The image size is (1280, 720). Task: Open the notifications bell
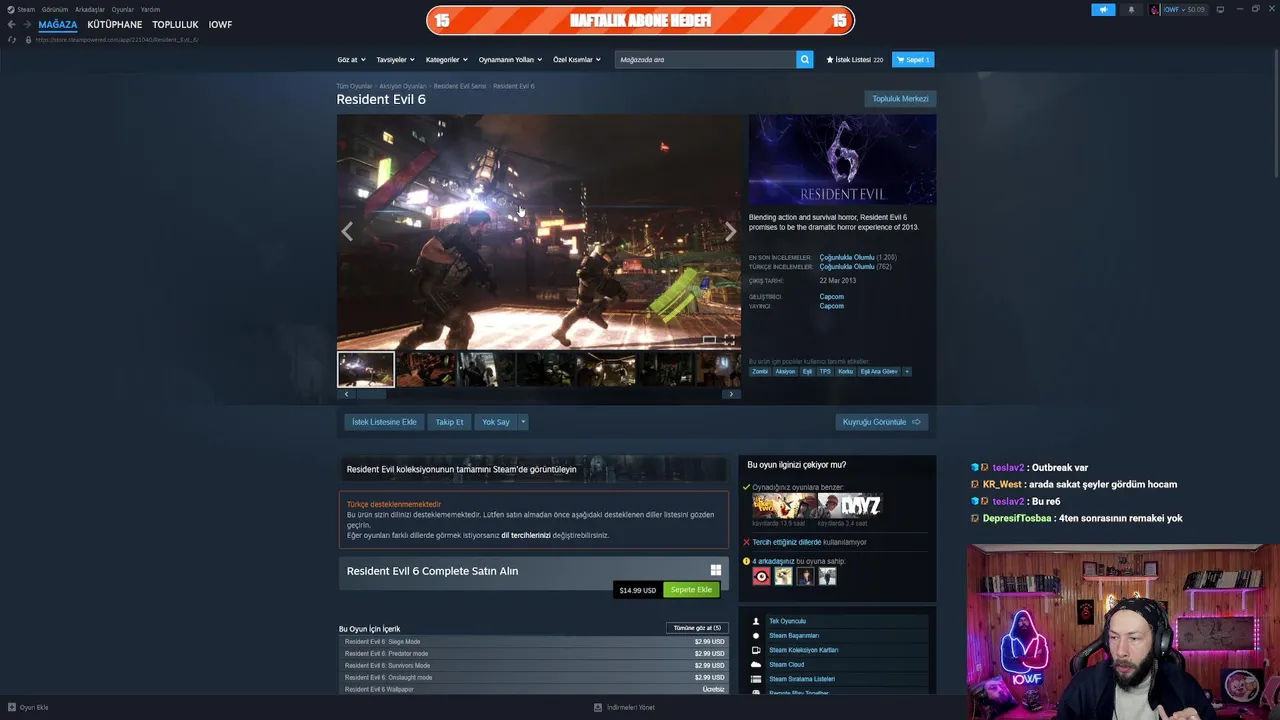1131,9
